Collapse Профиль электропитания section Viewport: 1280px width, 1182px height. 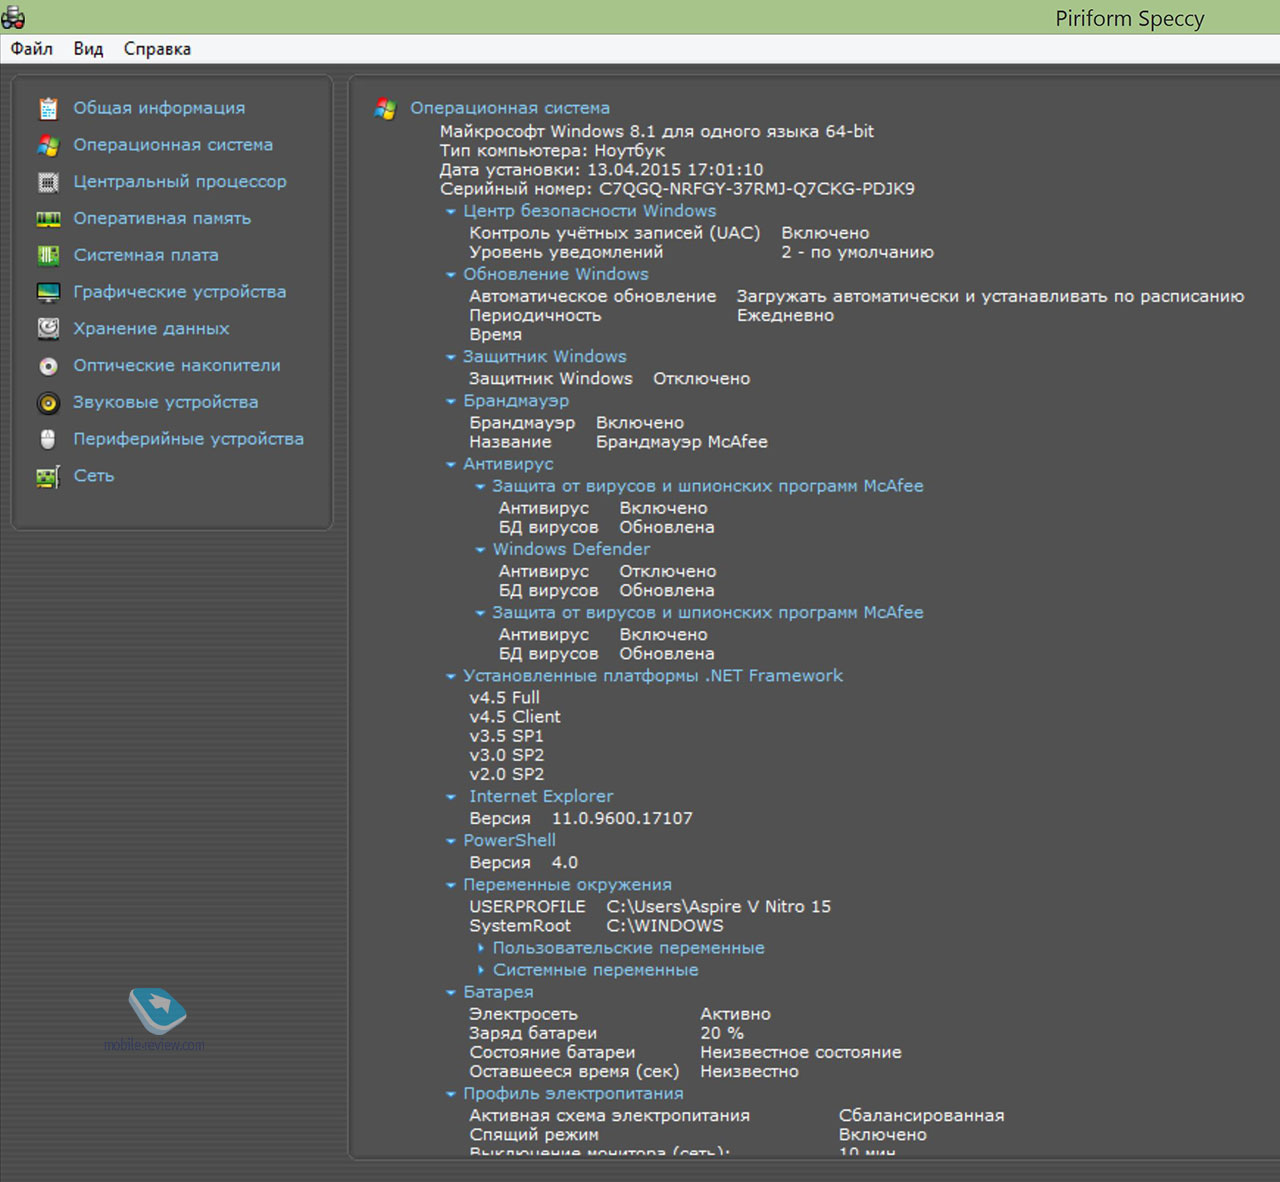pos(451,1095)
